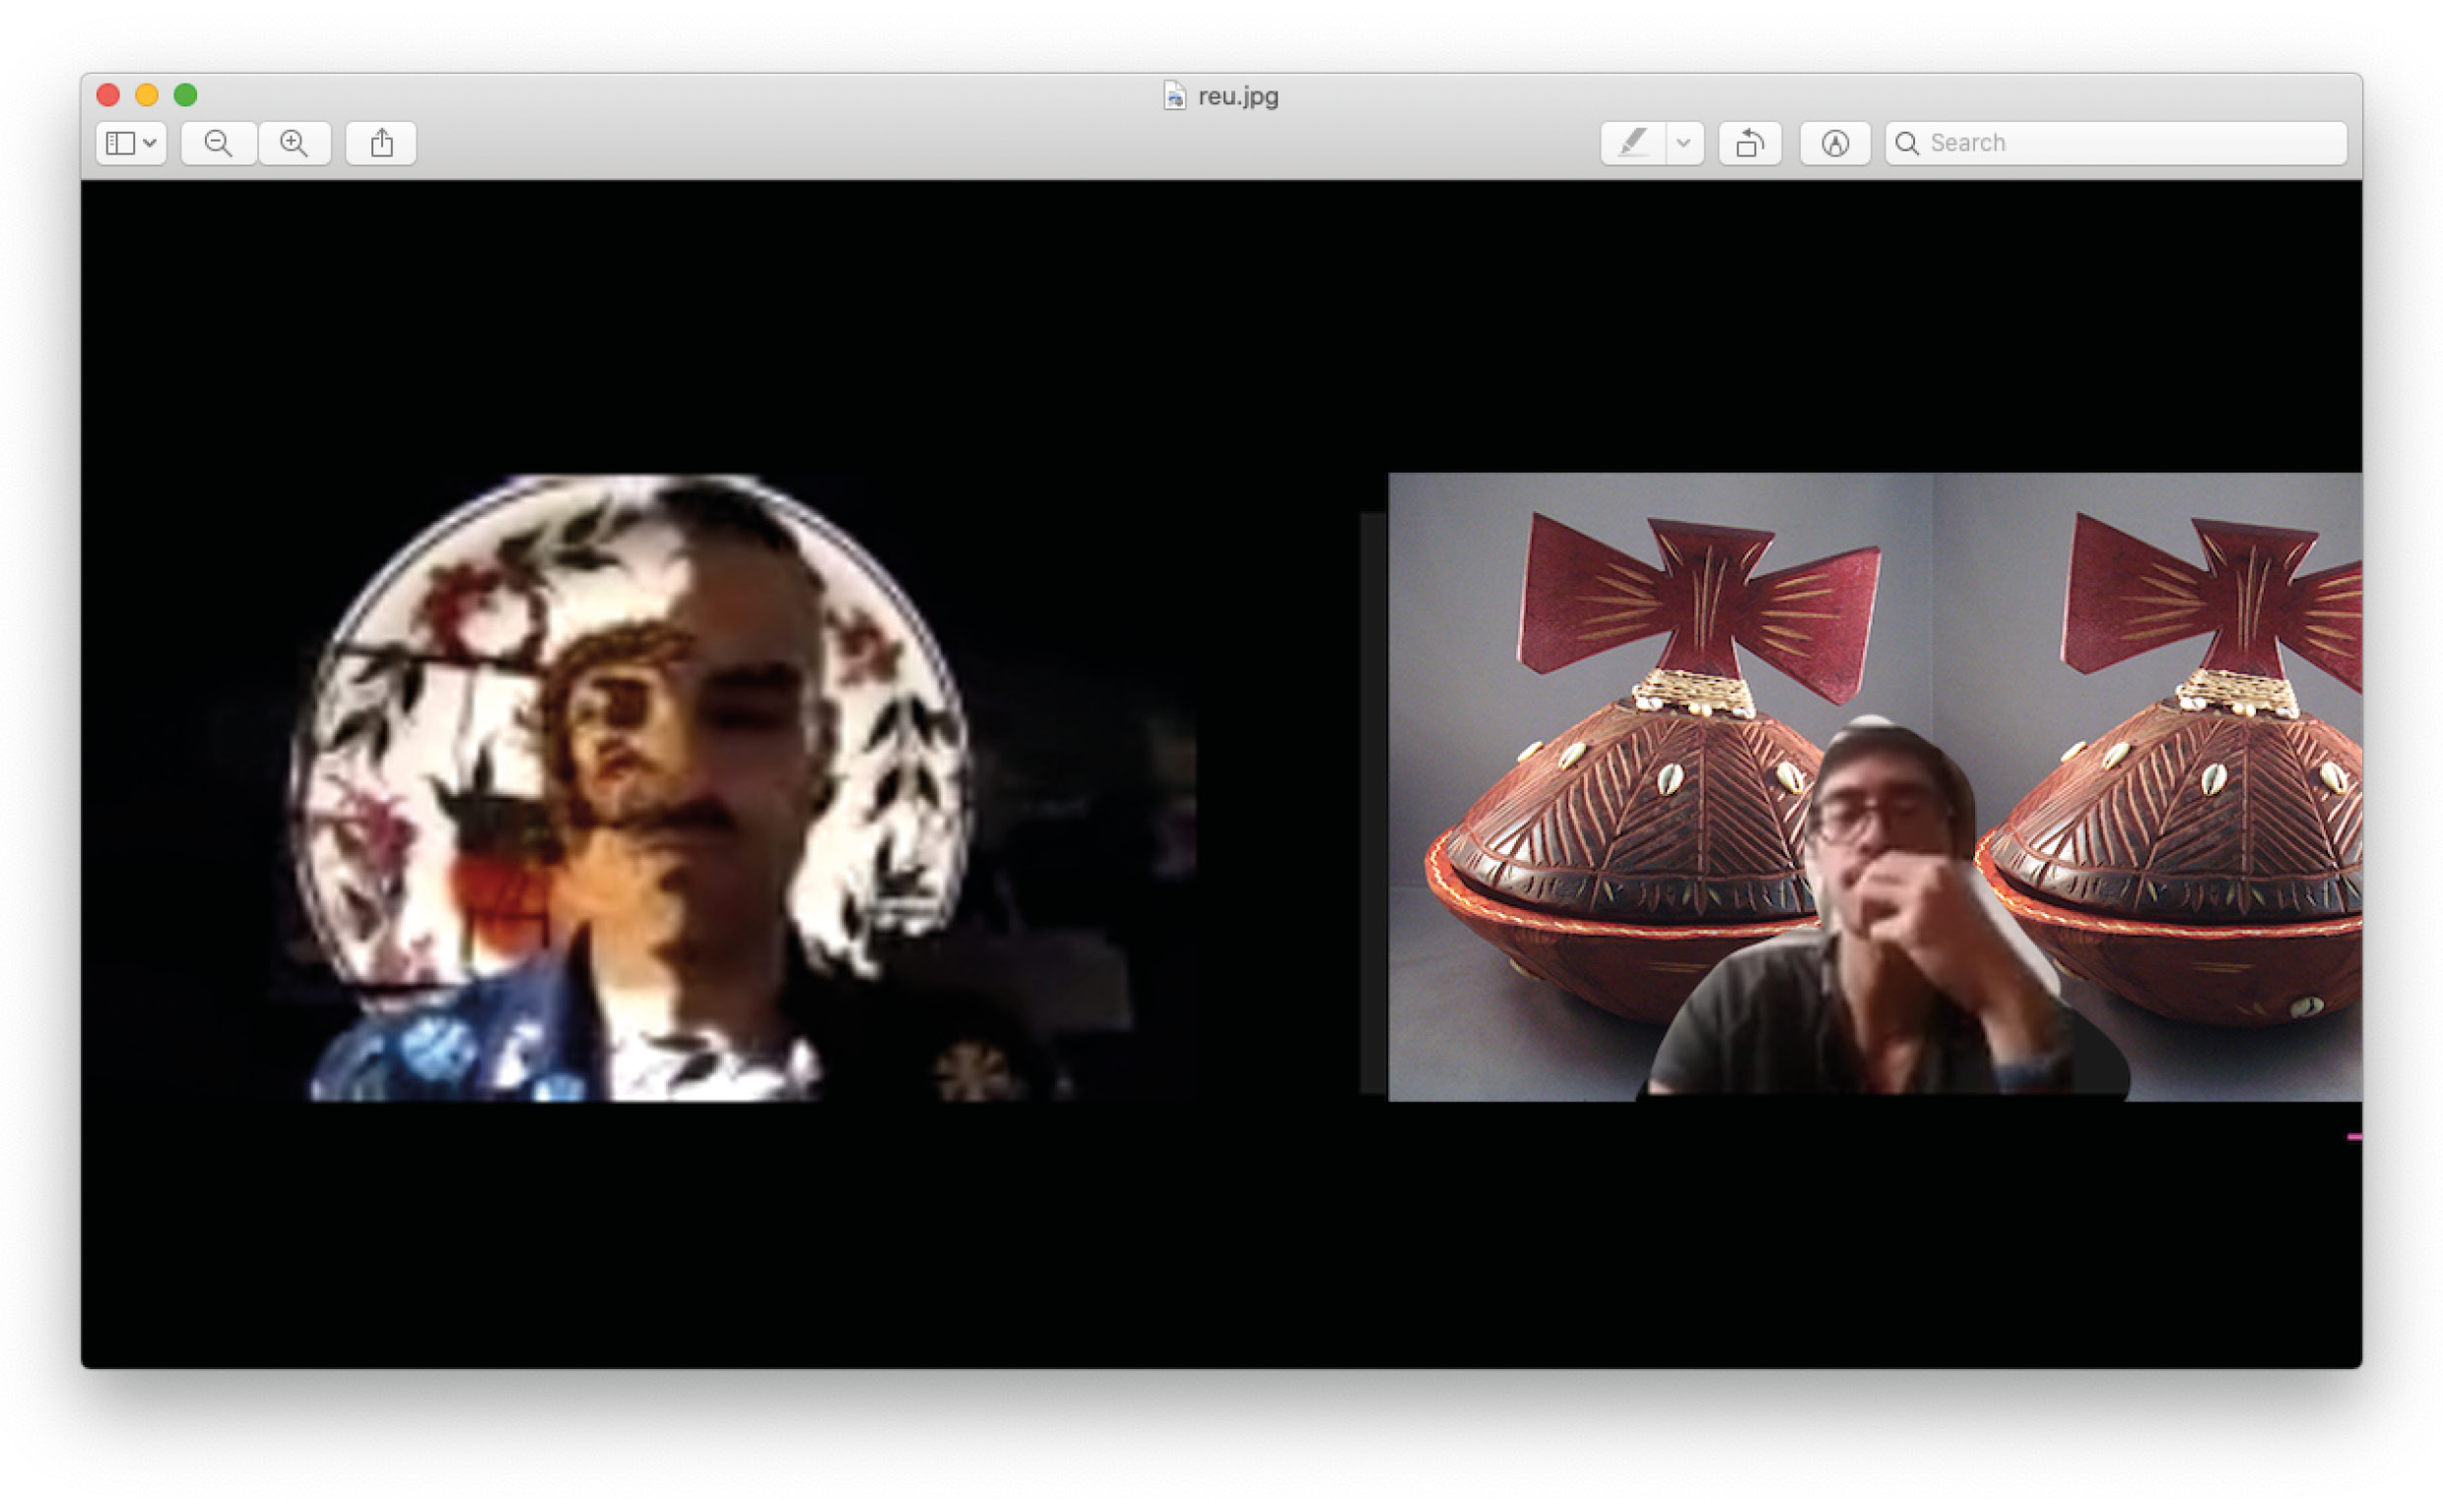The width and height of the screenshot is (2443, 1512).
Task: Expand the highlight color dropdown arrow
Action: point(1685,143)
